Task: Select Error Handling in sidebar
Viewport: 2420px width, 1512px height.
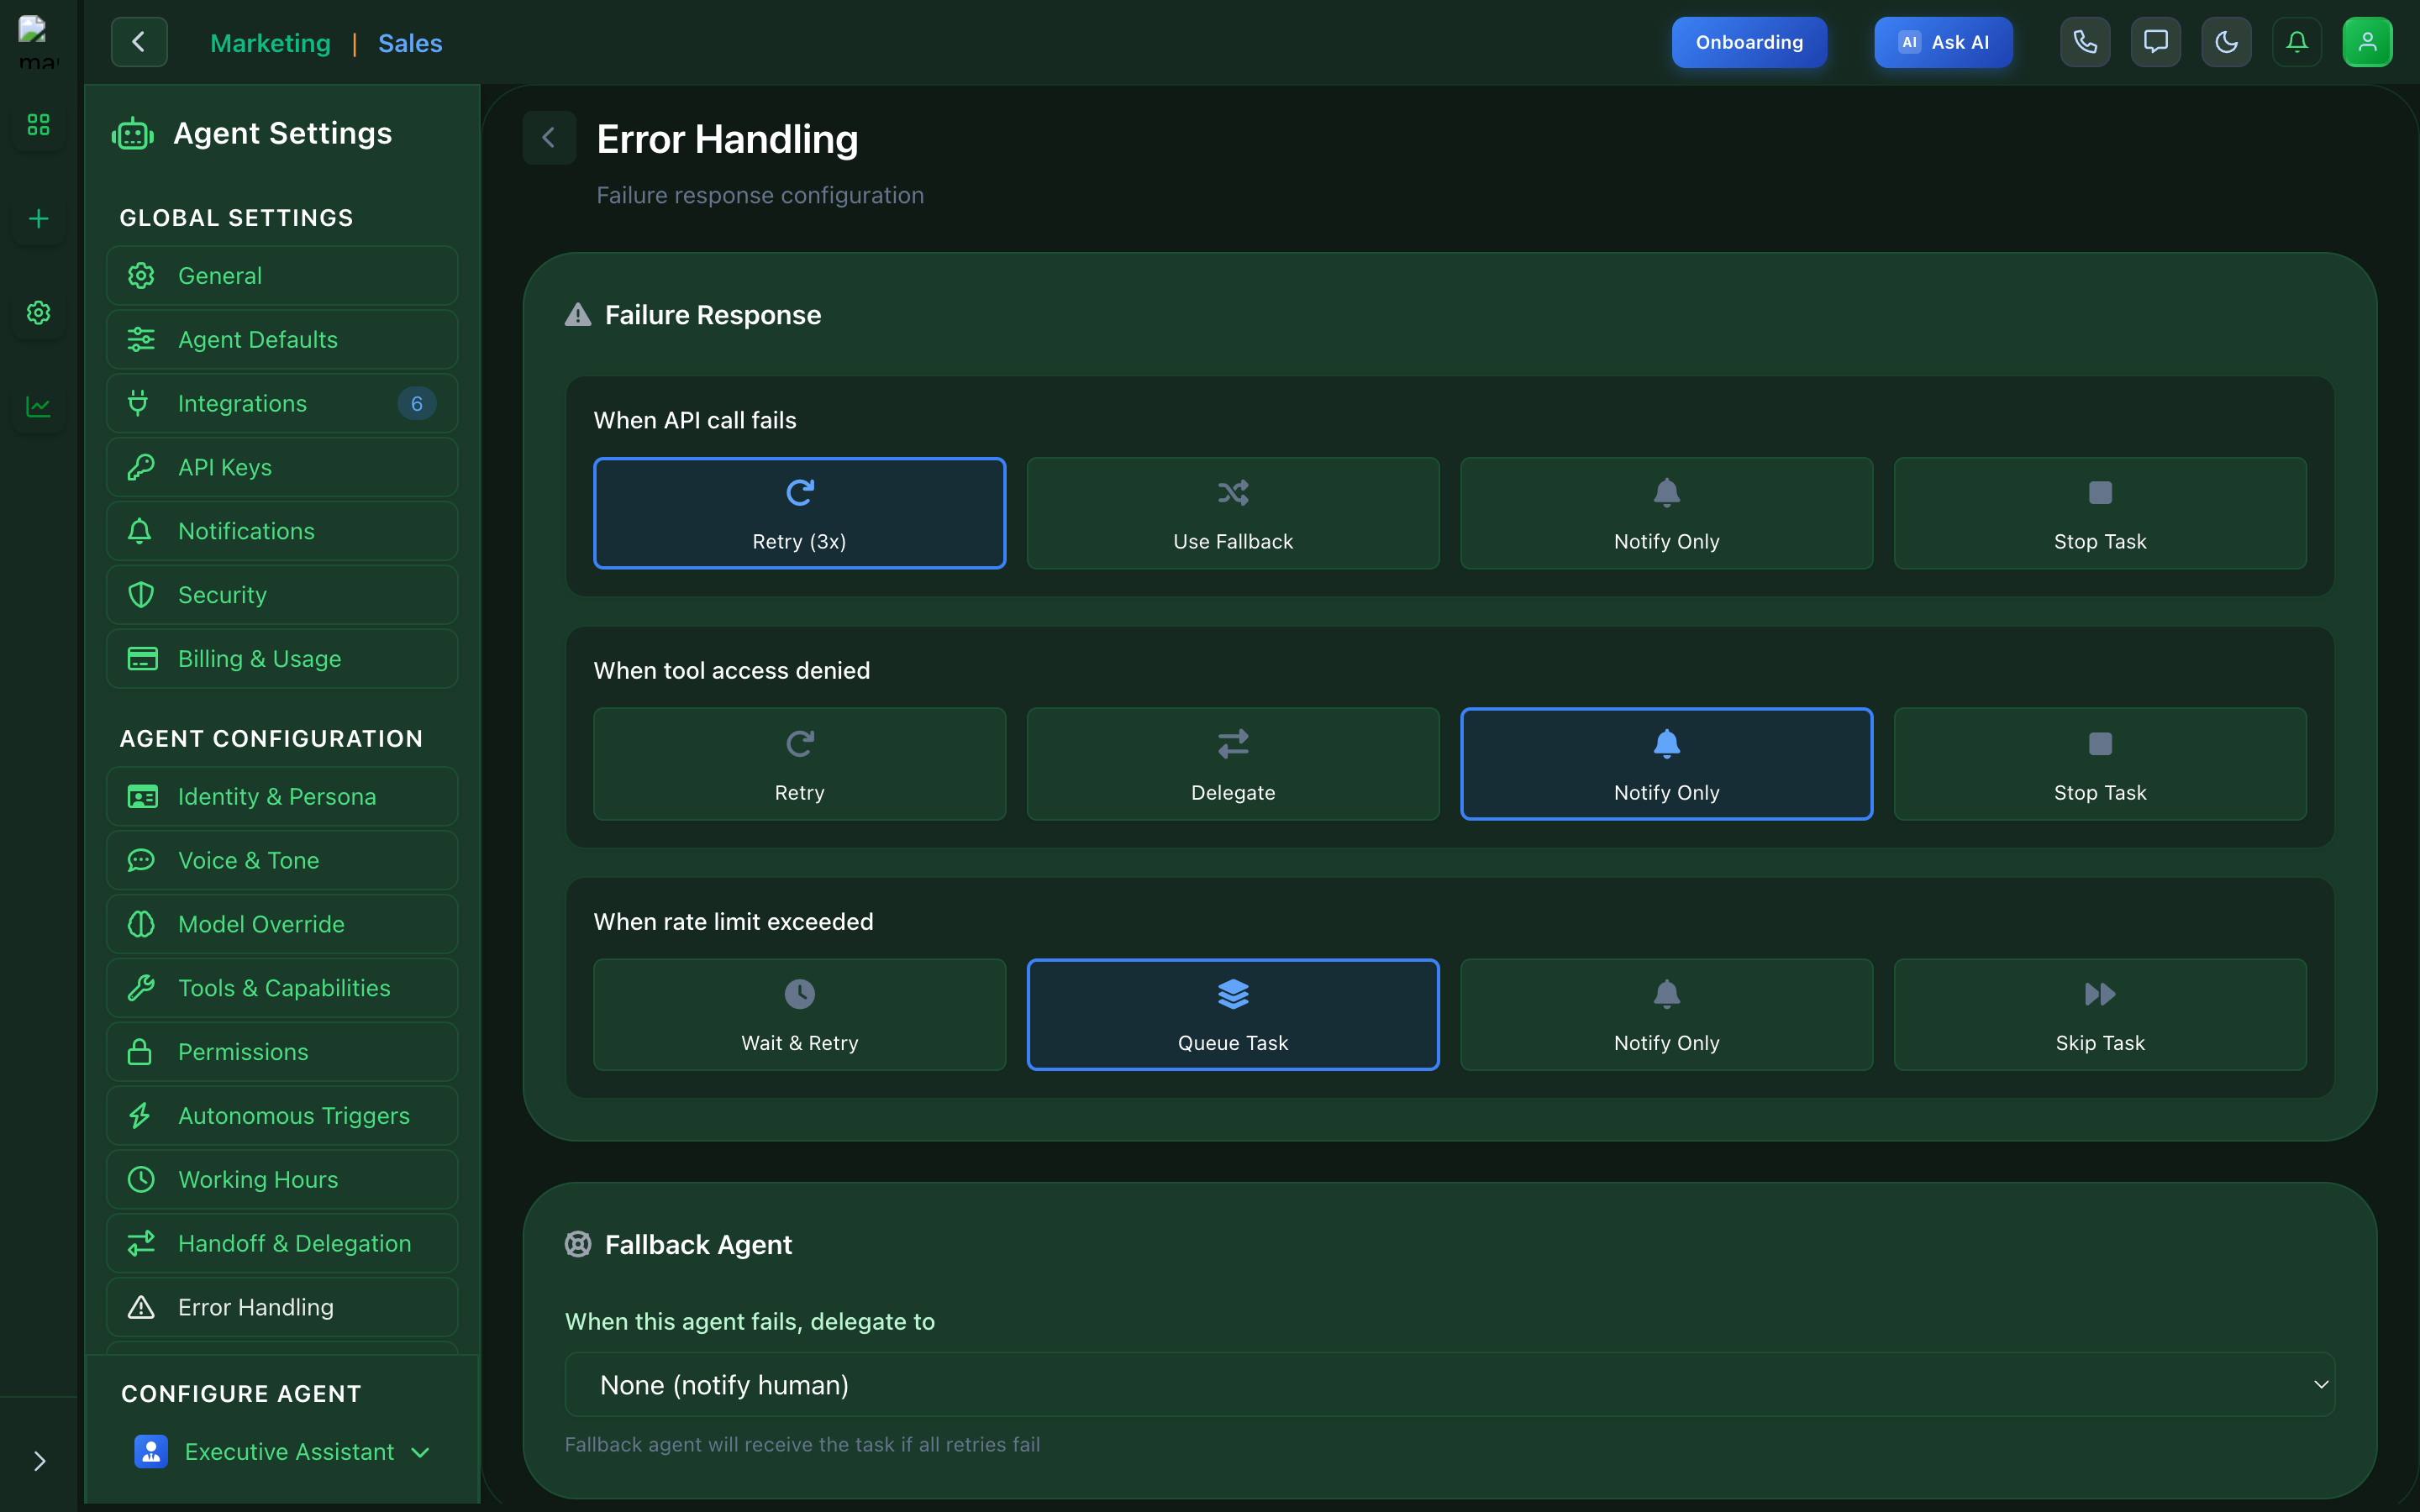Action: (282, 1307)
